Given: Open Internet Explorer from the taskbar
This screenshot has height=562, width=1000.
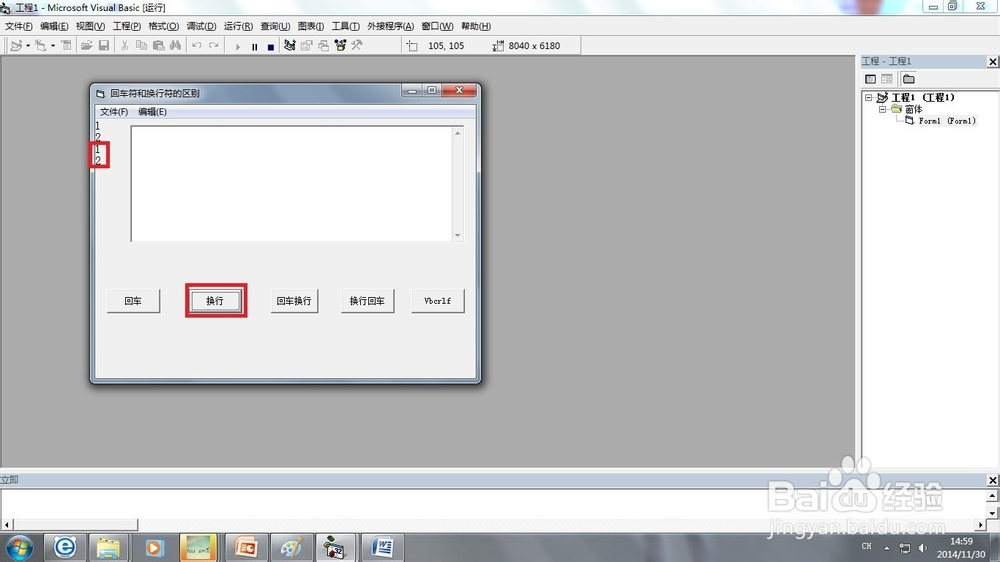Looking at the screenshot, I should (x=64, y=547).
